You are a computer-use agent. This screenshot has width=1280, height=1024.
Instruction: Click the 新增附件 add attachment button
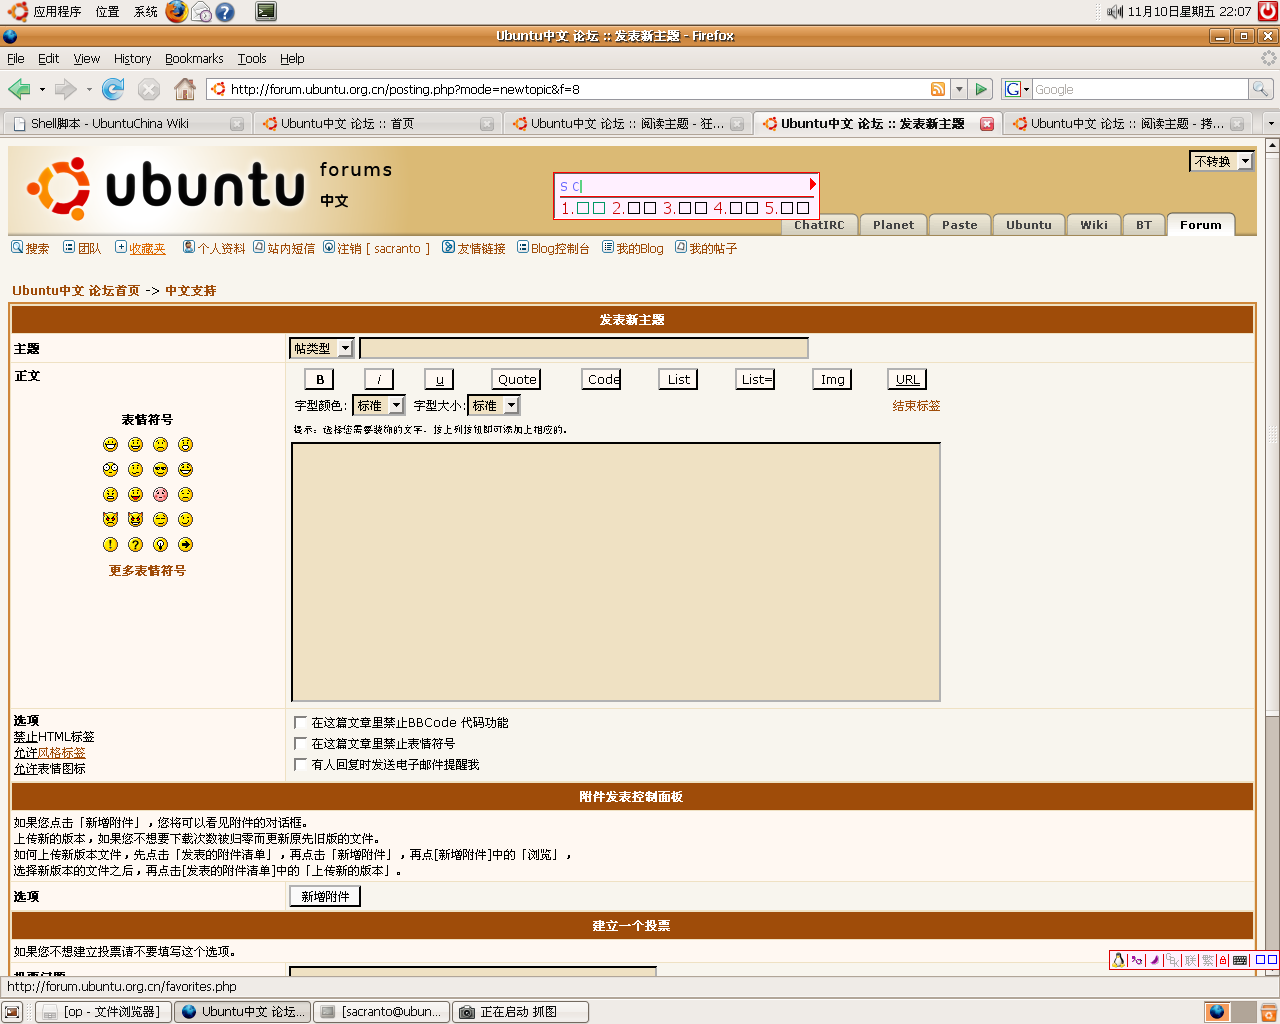[325, 896]
